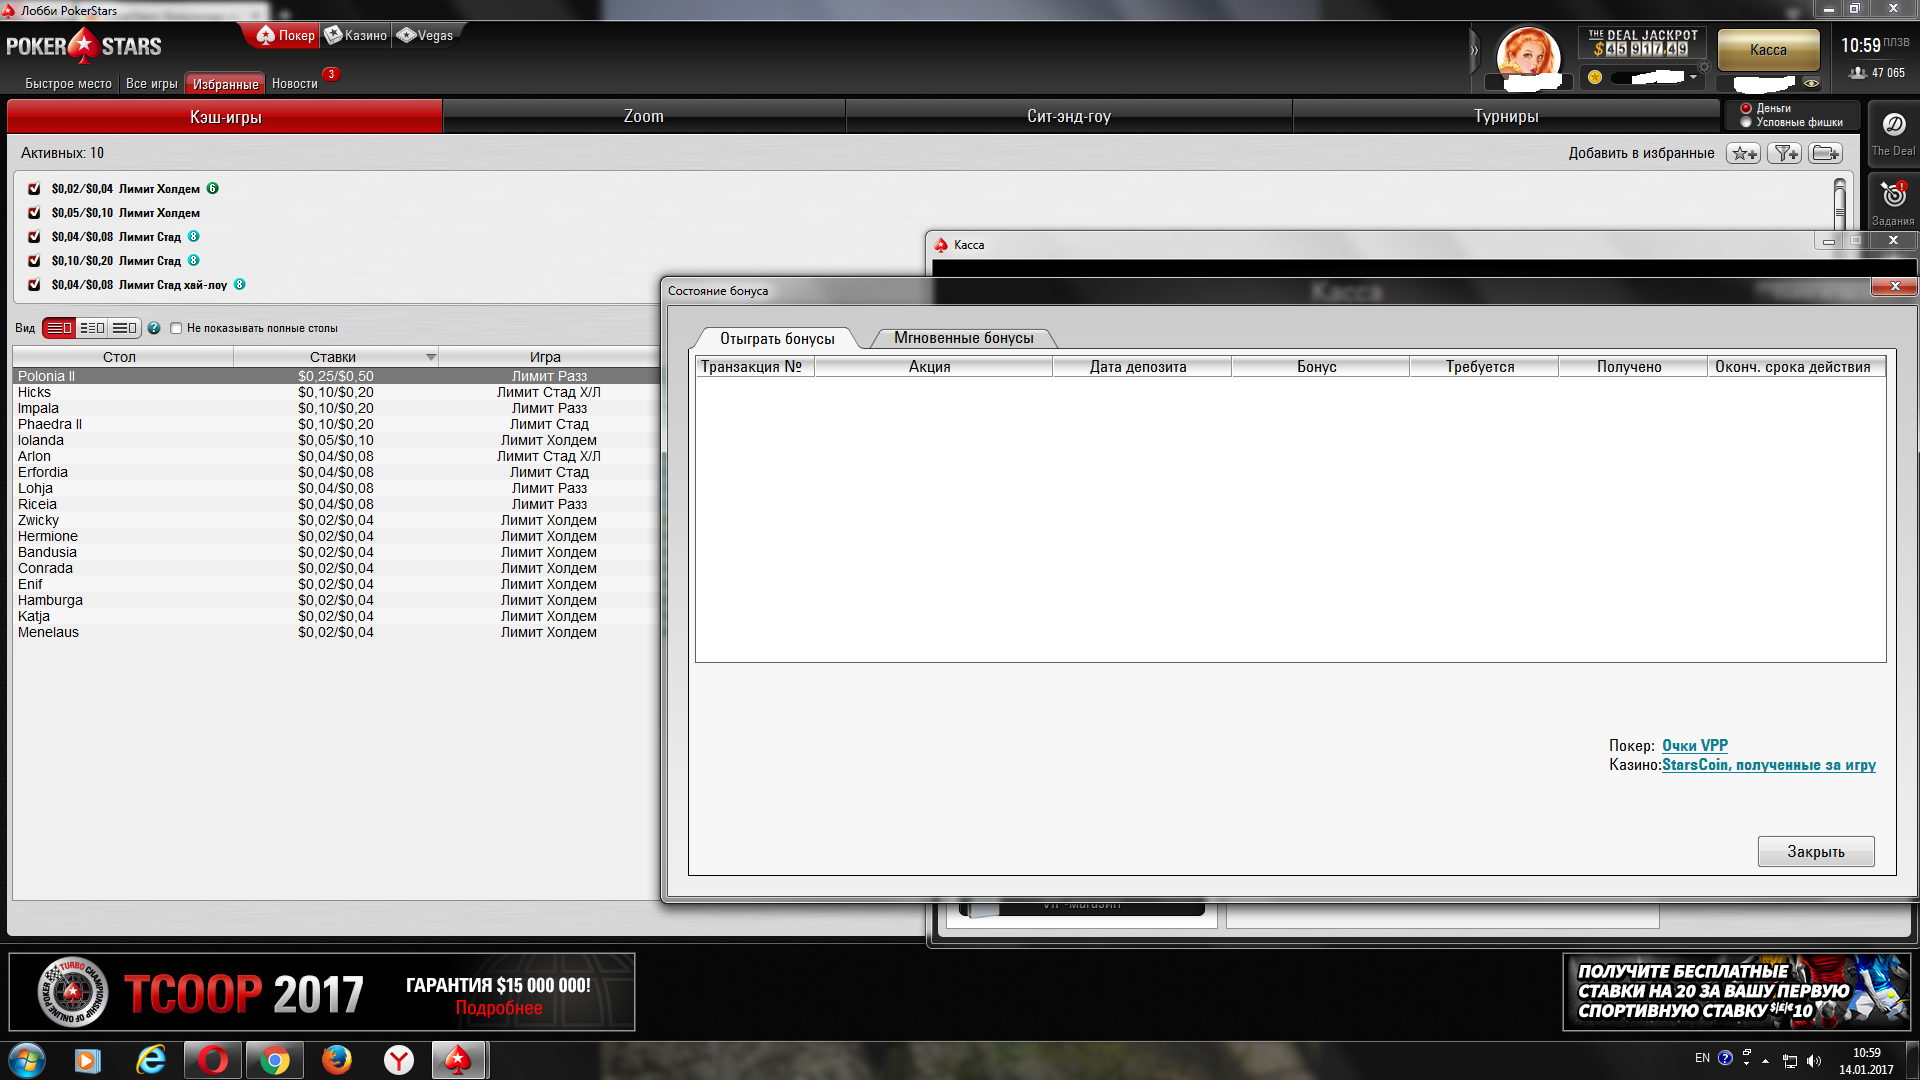Image resolution: width=1920 pixels, height=1080 pixels.
Task: Sort bonus table by Транзакция № header
Action: tap(755, 367)
